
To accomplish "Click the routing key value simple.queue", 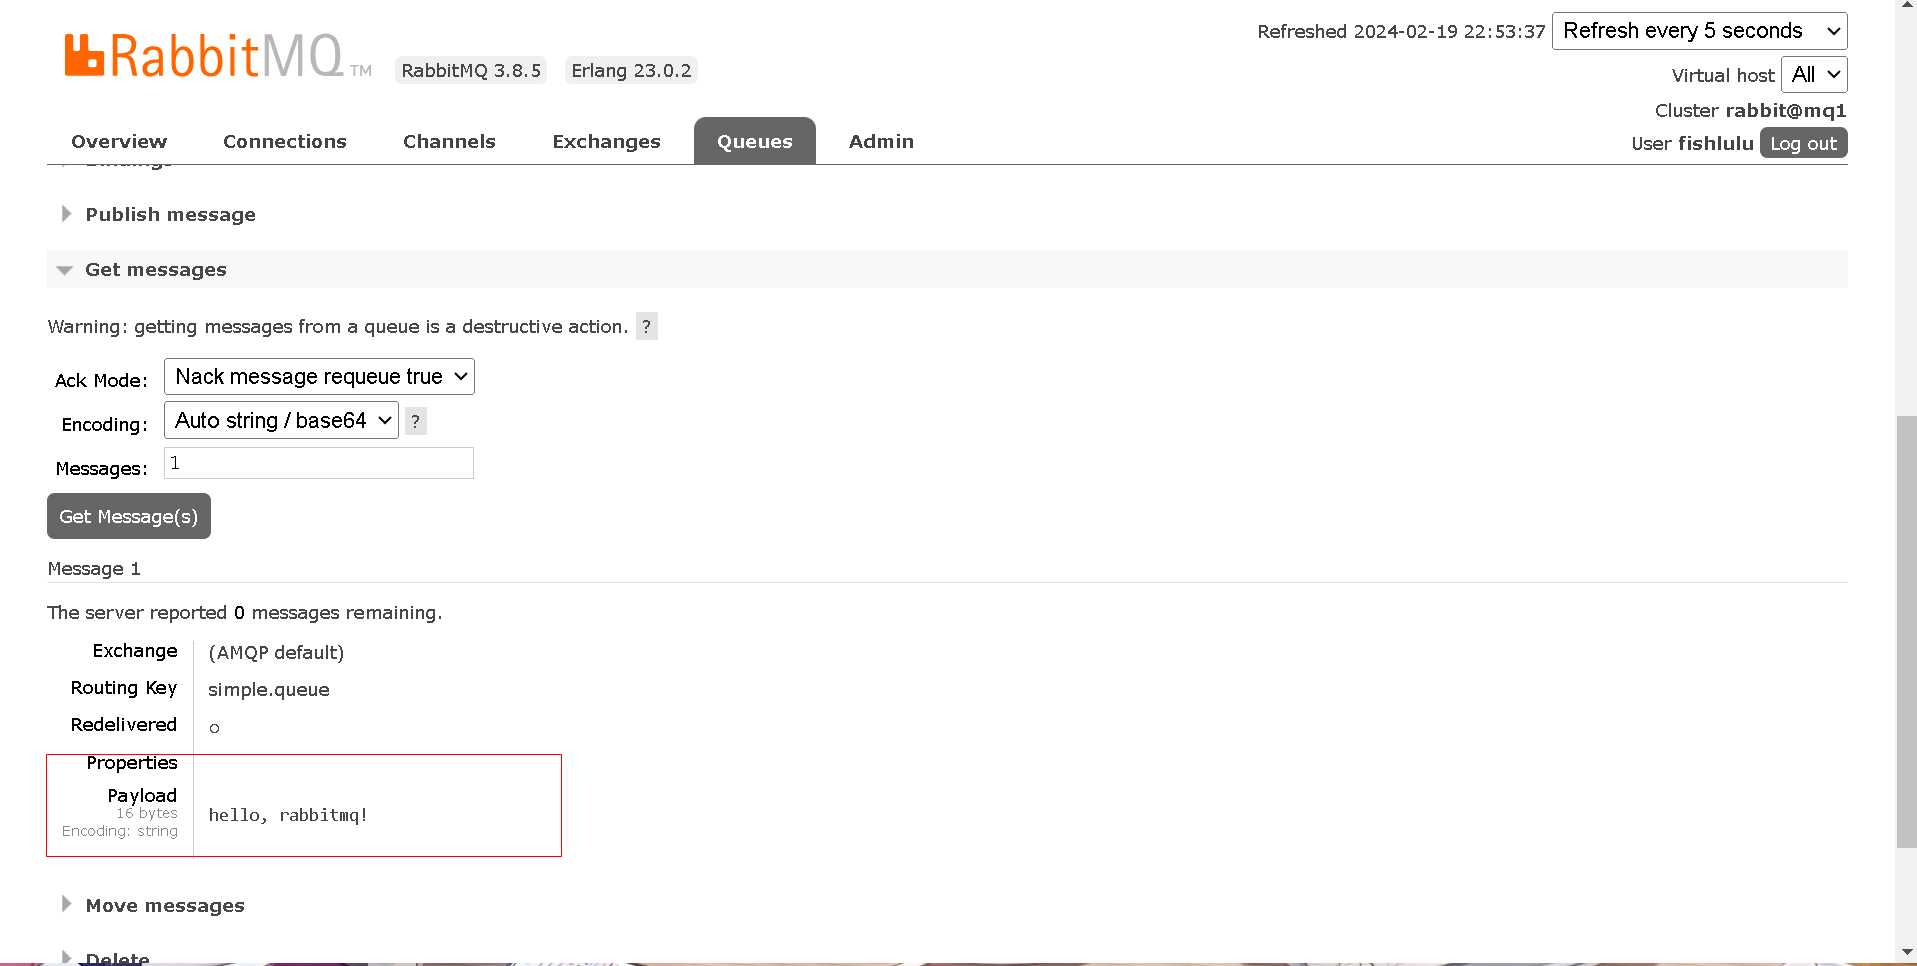I will [269, 690].
